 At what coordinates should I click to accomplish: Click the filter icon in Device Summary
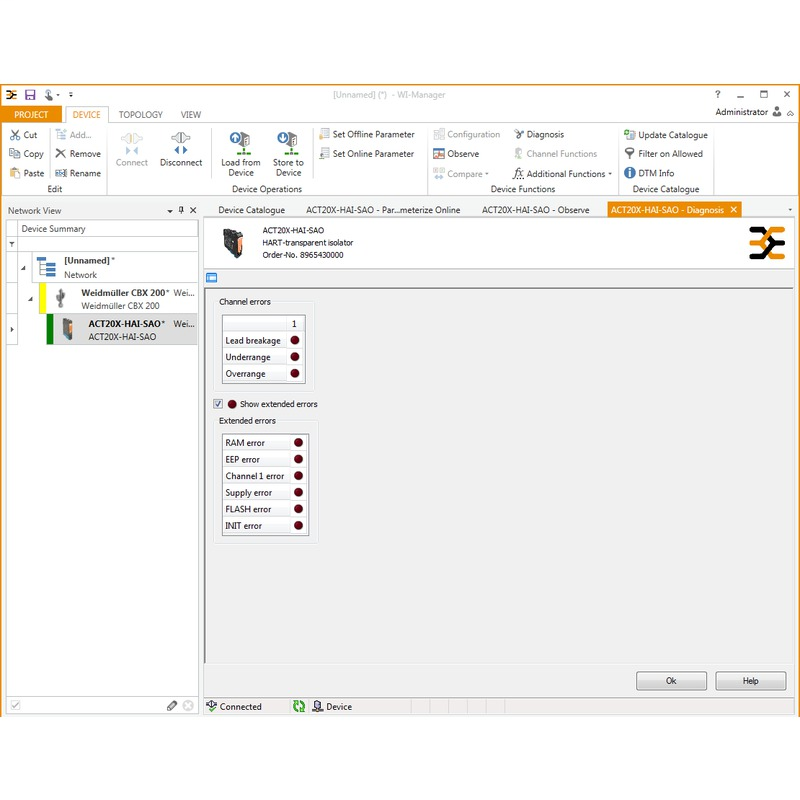point(12,244)
